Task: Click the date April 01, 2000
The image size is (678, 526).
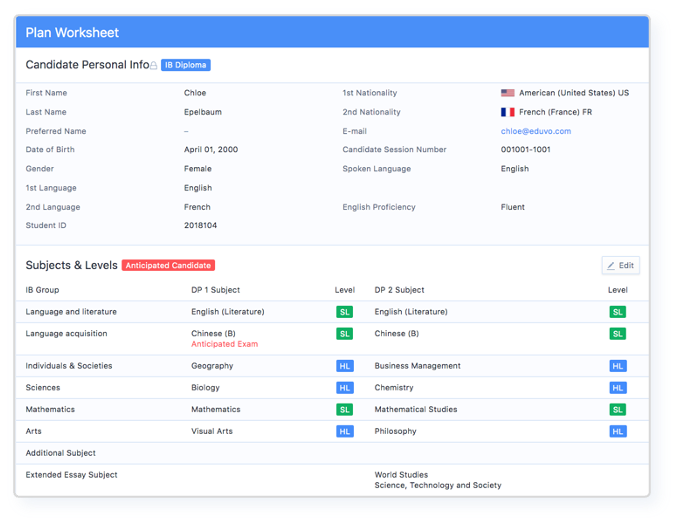Action: pos(211,149)
